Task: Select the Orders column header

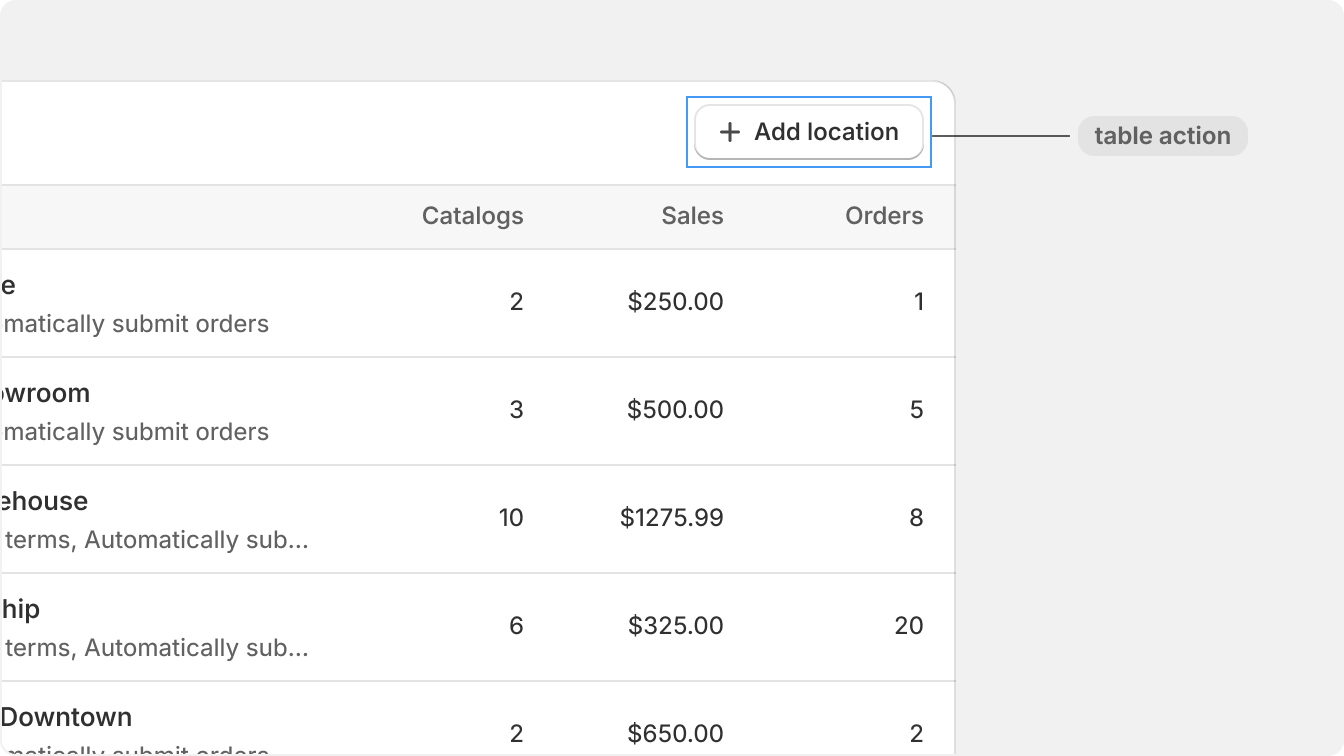Action: click(884, 216)
